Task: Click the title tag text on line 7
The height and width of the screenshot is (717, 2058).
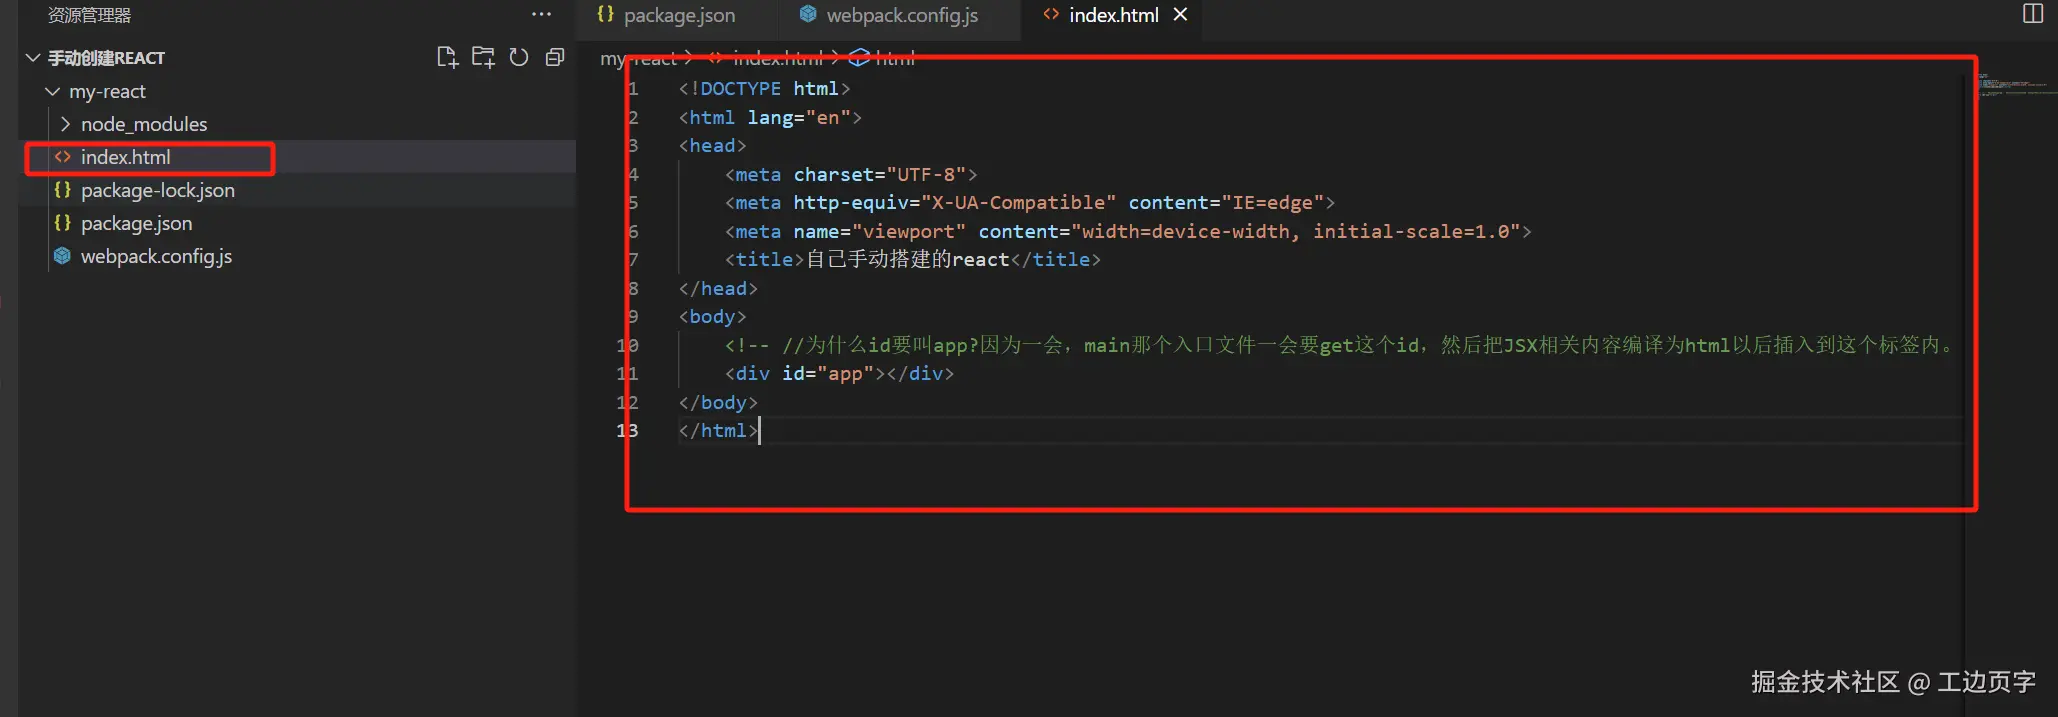Action: (x=912, y=260)
